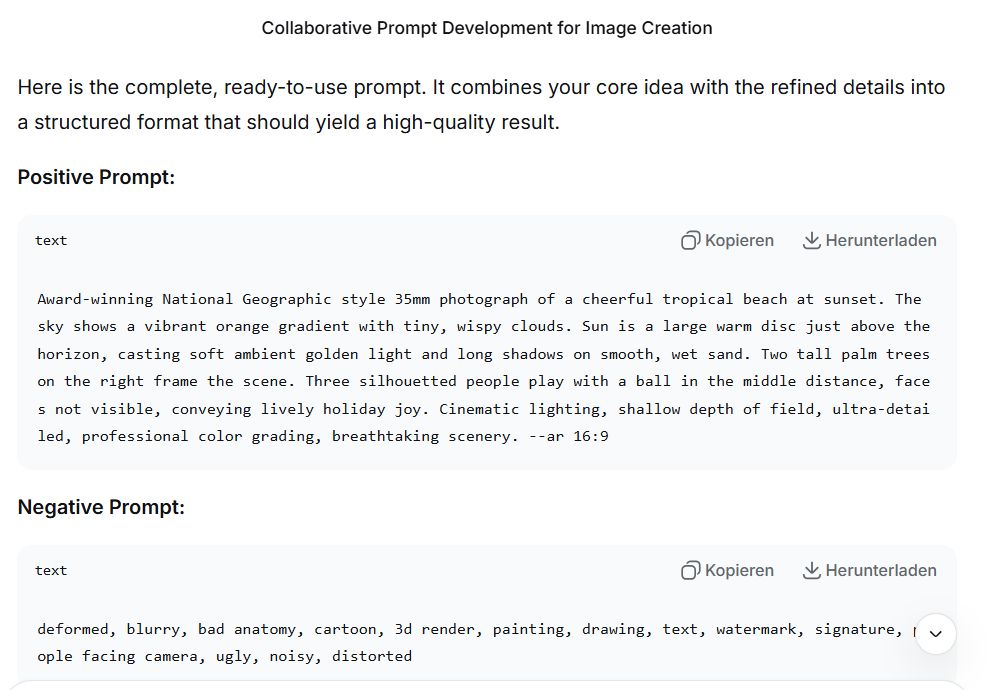987x690 pixels.
Task: Click the word "distorted" in negative prompt
Action: tap(372, 656)
